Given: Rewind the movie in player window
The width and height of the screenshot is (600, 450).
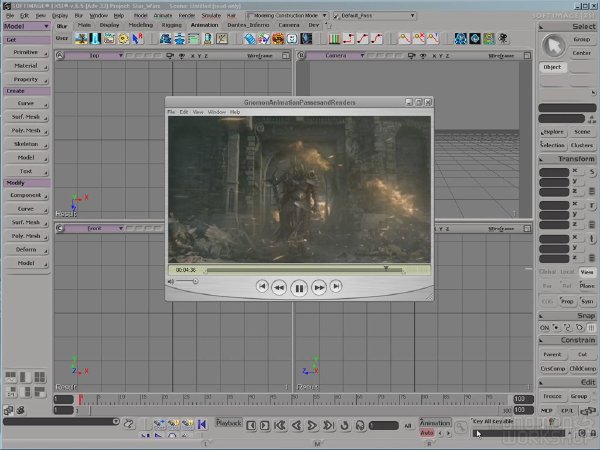Looking at the screenshot, I should point(279,287).
